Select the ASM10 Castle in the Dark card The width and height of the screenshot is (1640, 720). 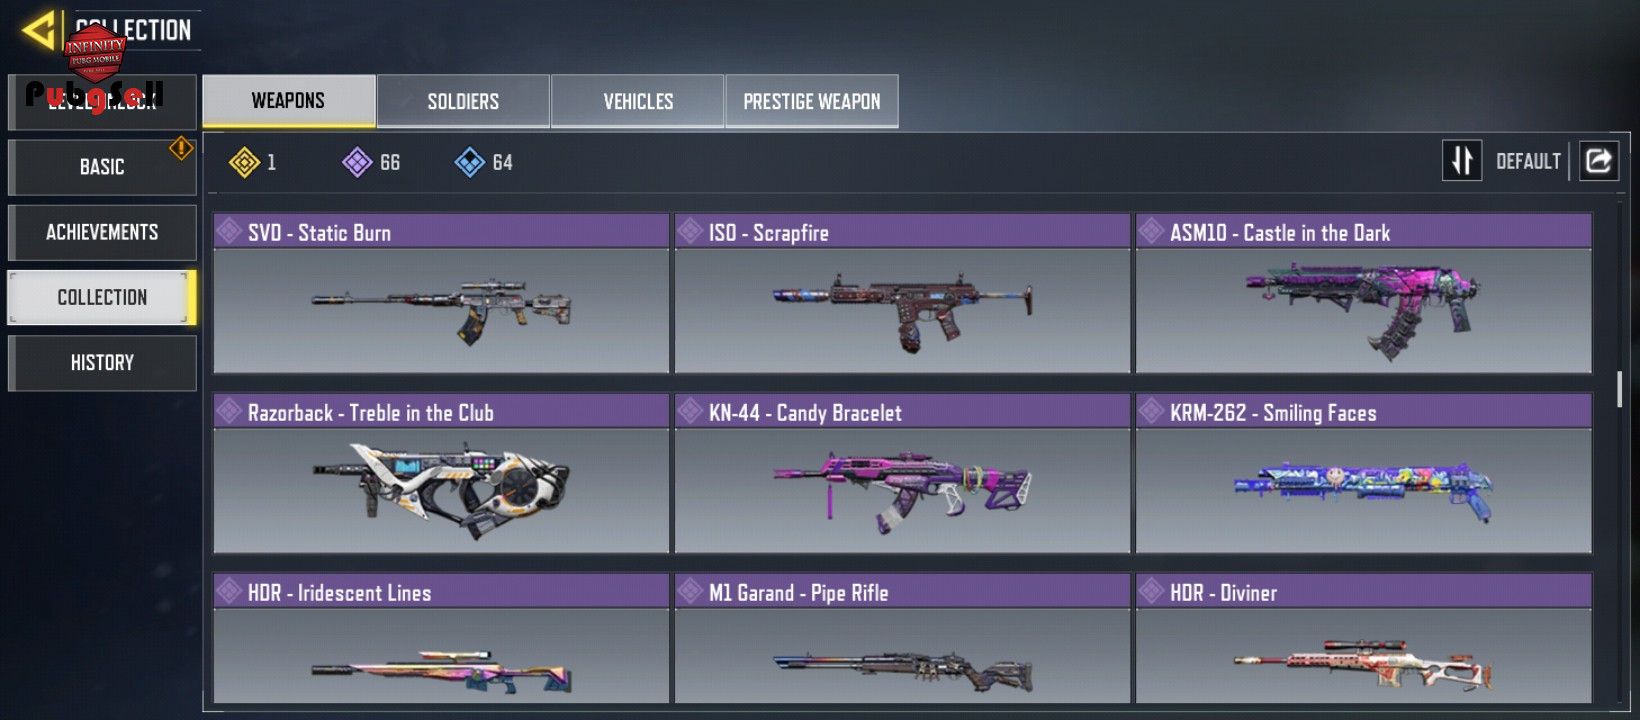coord(1363,293)
